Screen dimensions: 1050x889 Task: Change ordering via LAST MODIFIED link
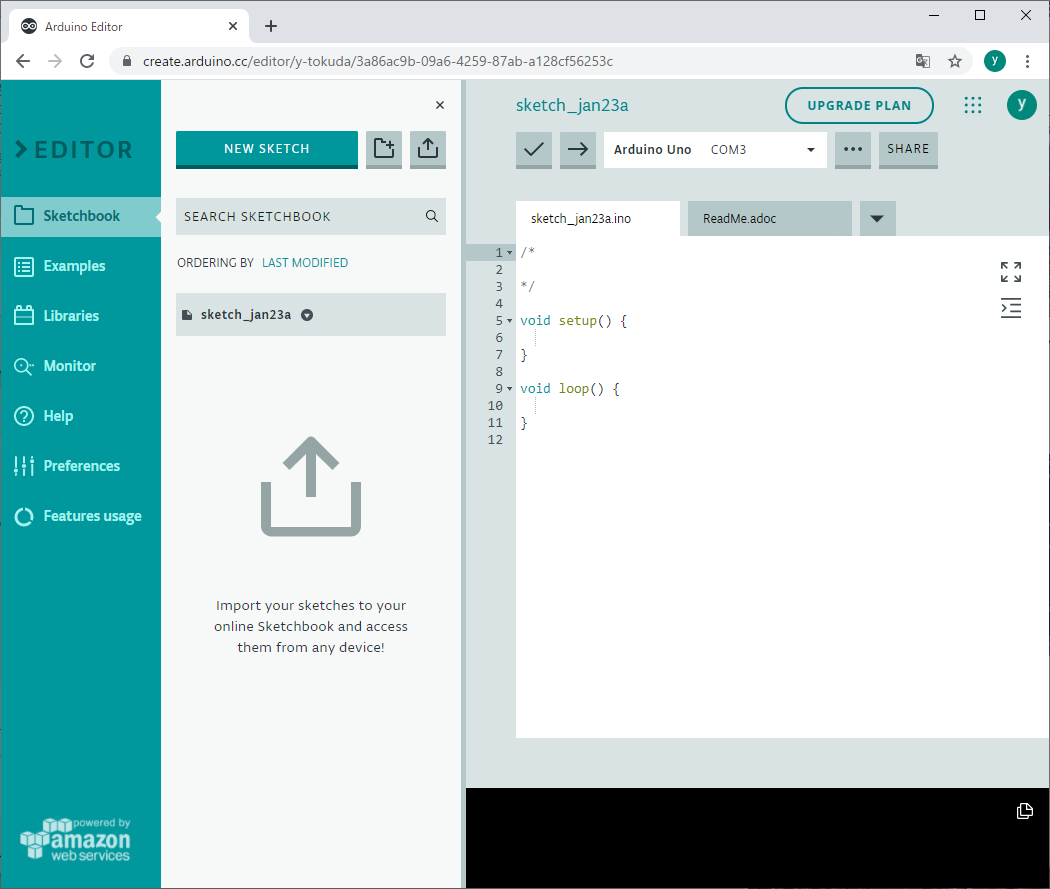(305, 262)
